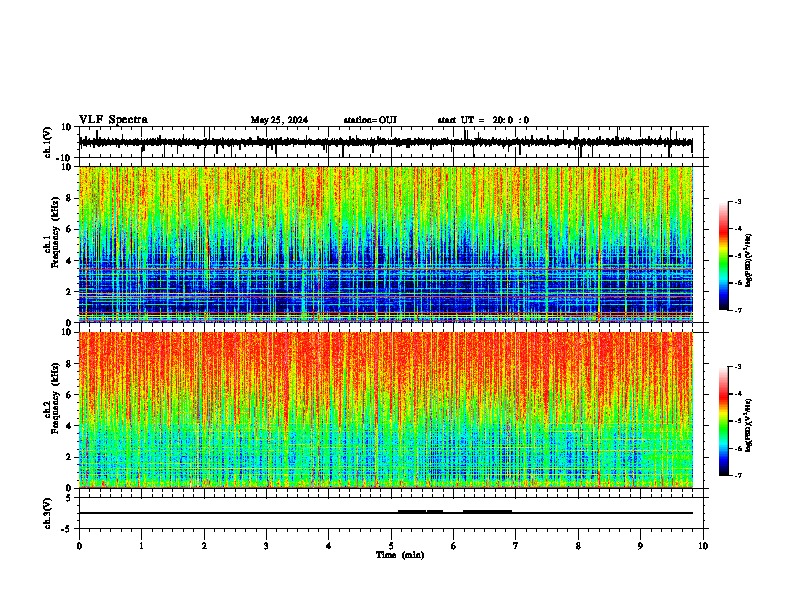This screenshot has width=792, height=612.
Task: Click the "5" tick on ch.3(V) axis
Action: [69, 497]
